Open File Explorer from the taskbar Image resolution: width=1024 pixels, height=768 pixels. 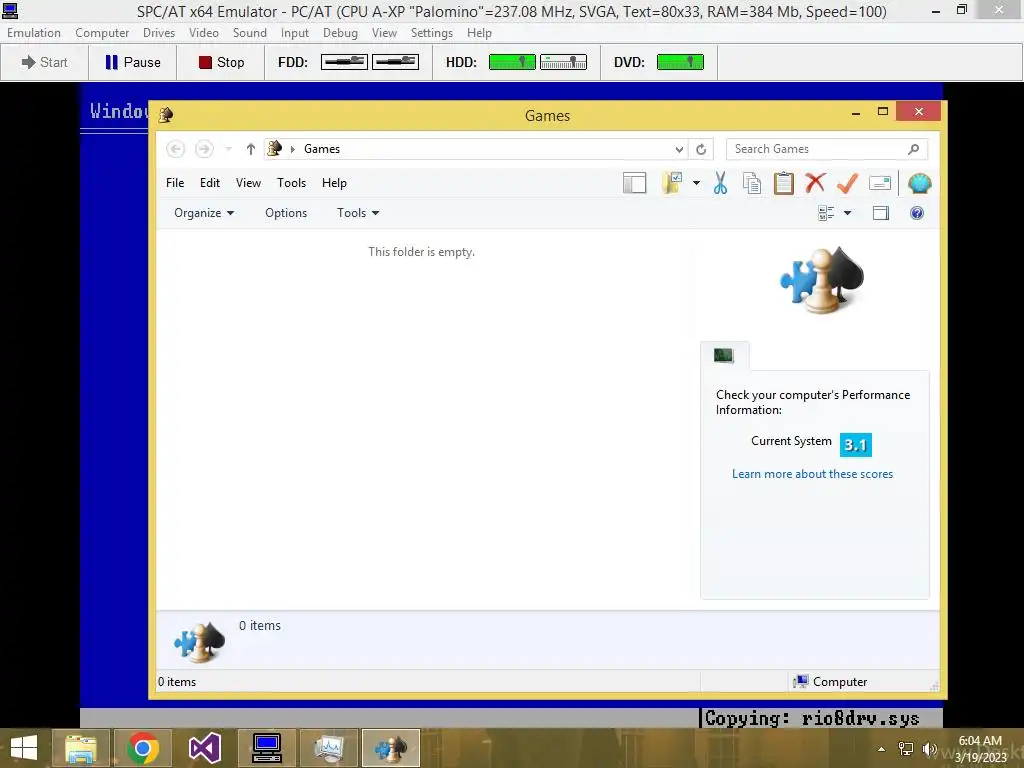click(x=81, y=748)
